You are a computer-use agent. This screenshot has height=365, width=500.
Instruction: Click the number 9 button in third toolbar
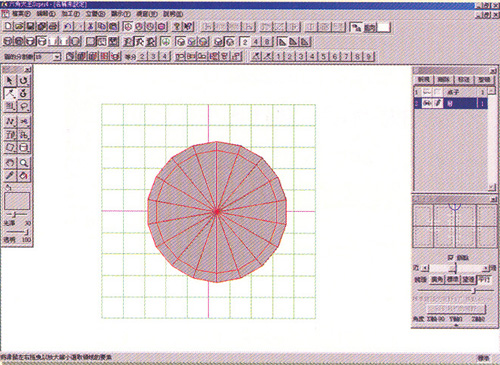point(368,56)
